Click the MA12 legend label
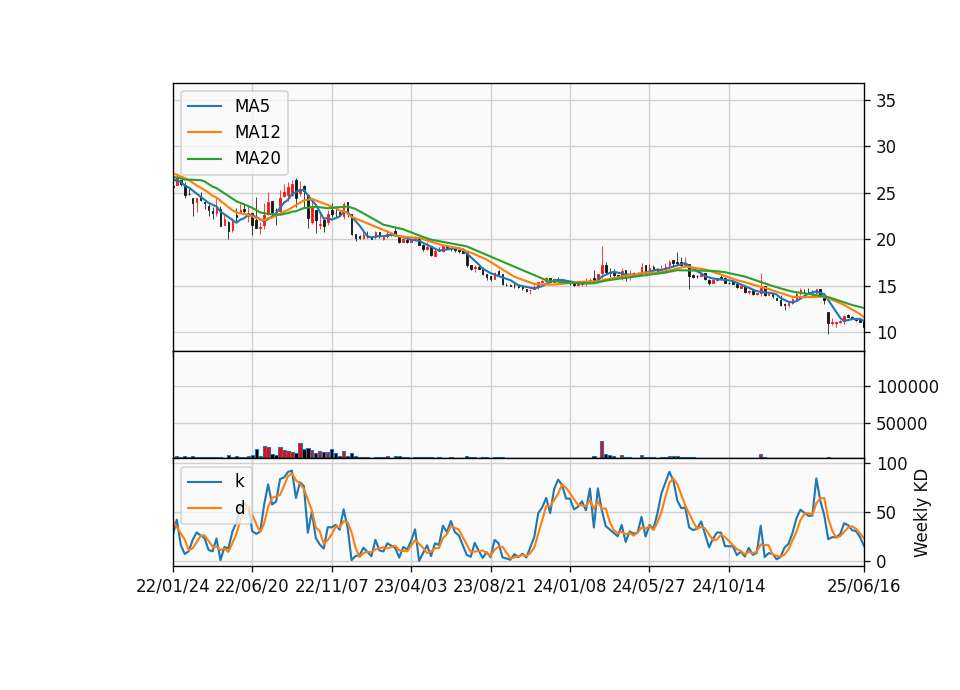The image size is (960, 690). 257,132
